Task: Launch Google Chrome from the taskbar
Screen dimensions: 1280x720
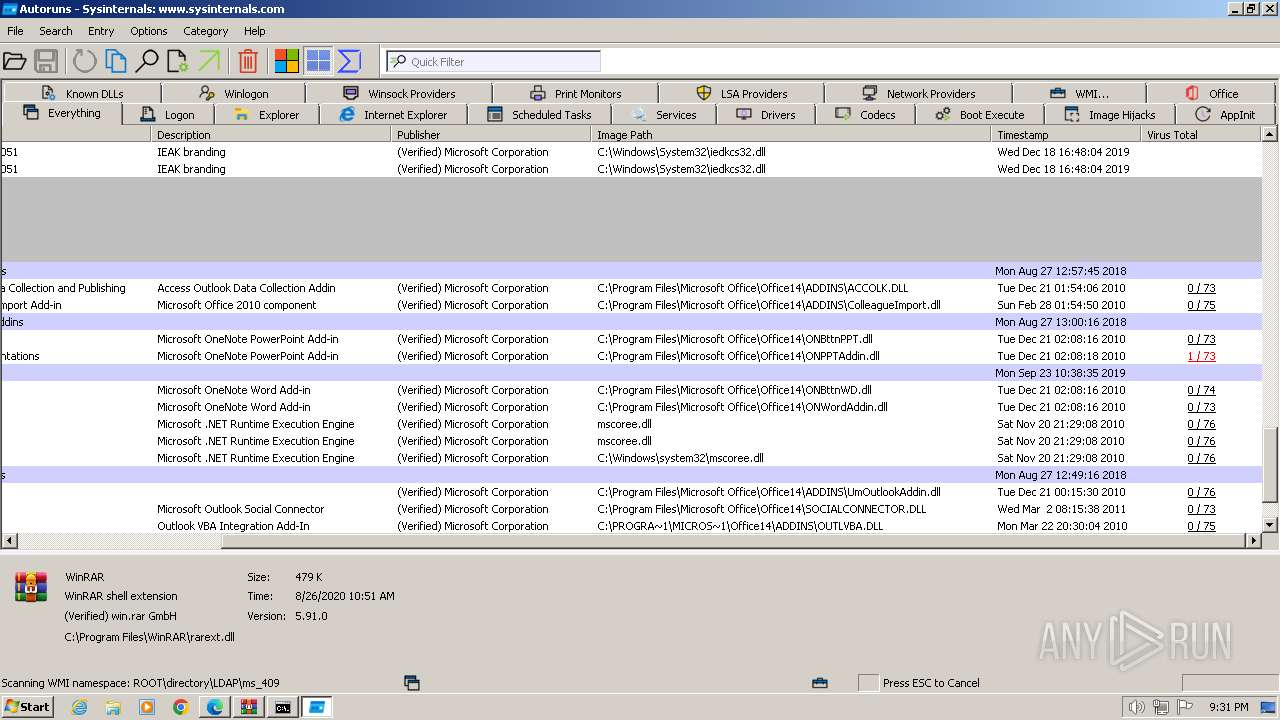Action: [x=181, y=707]
